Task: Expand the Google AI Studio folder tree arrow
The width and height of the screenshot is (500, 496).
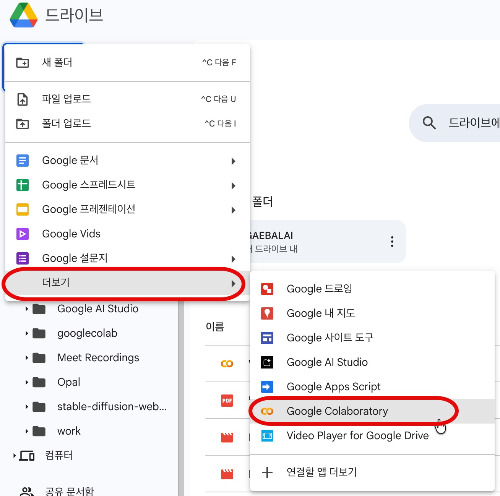Action: pyautogui.click(x=26, y=309)
